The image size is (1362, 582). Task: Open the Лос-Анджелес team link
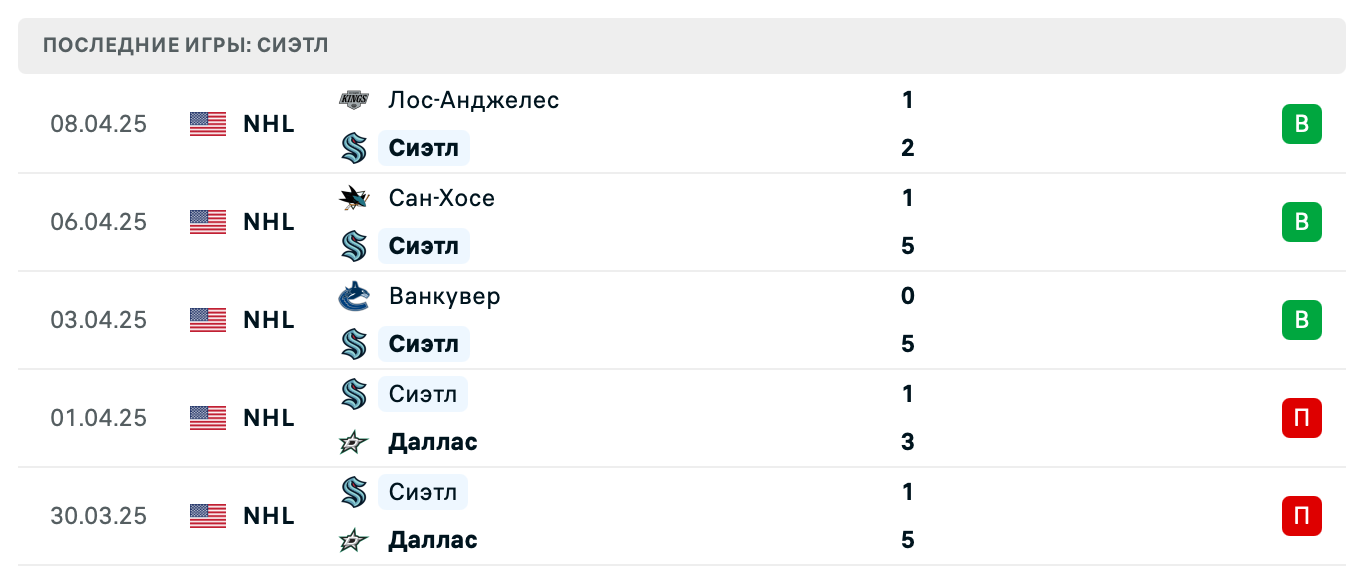coord(474,100)
